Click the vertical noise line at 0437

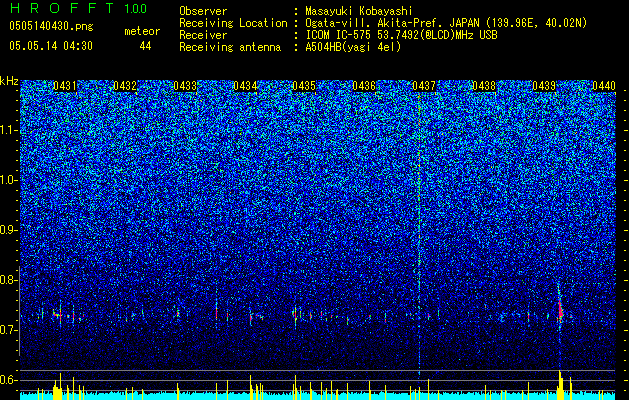tap(419, 235)
